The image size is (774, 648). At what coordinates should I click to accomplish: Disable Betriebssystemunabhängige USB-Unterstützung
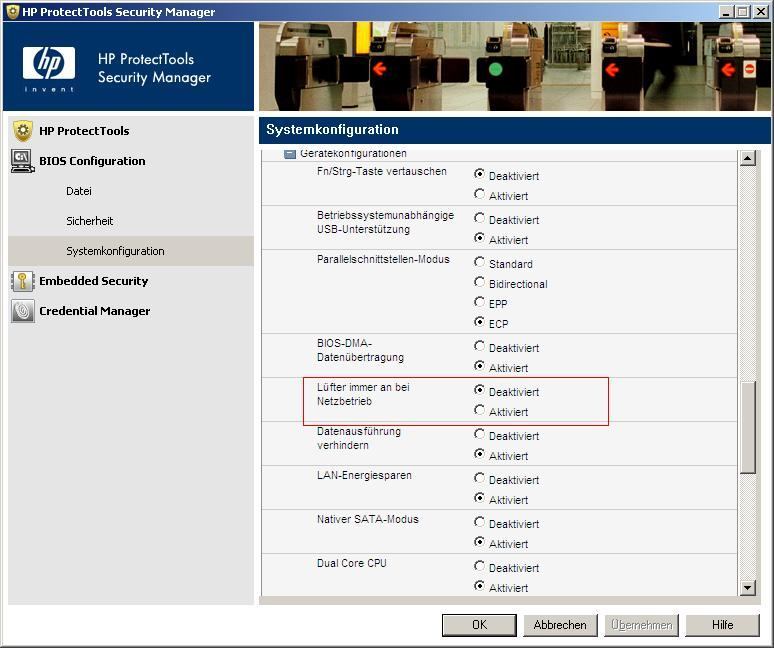[479, 218]
